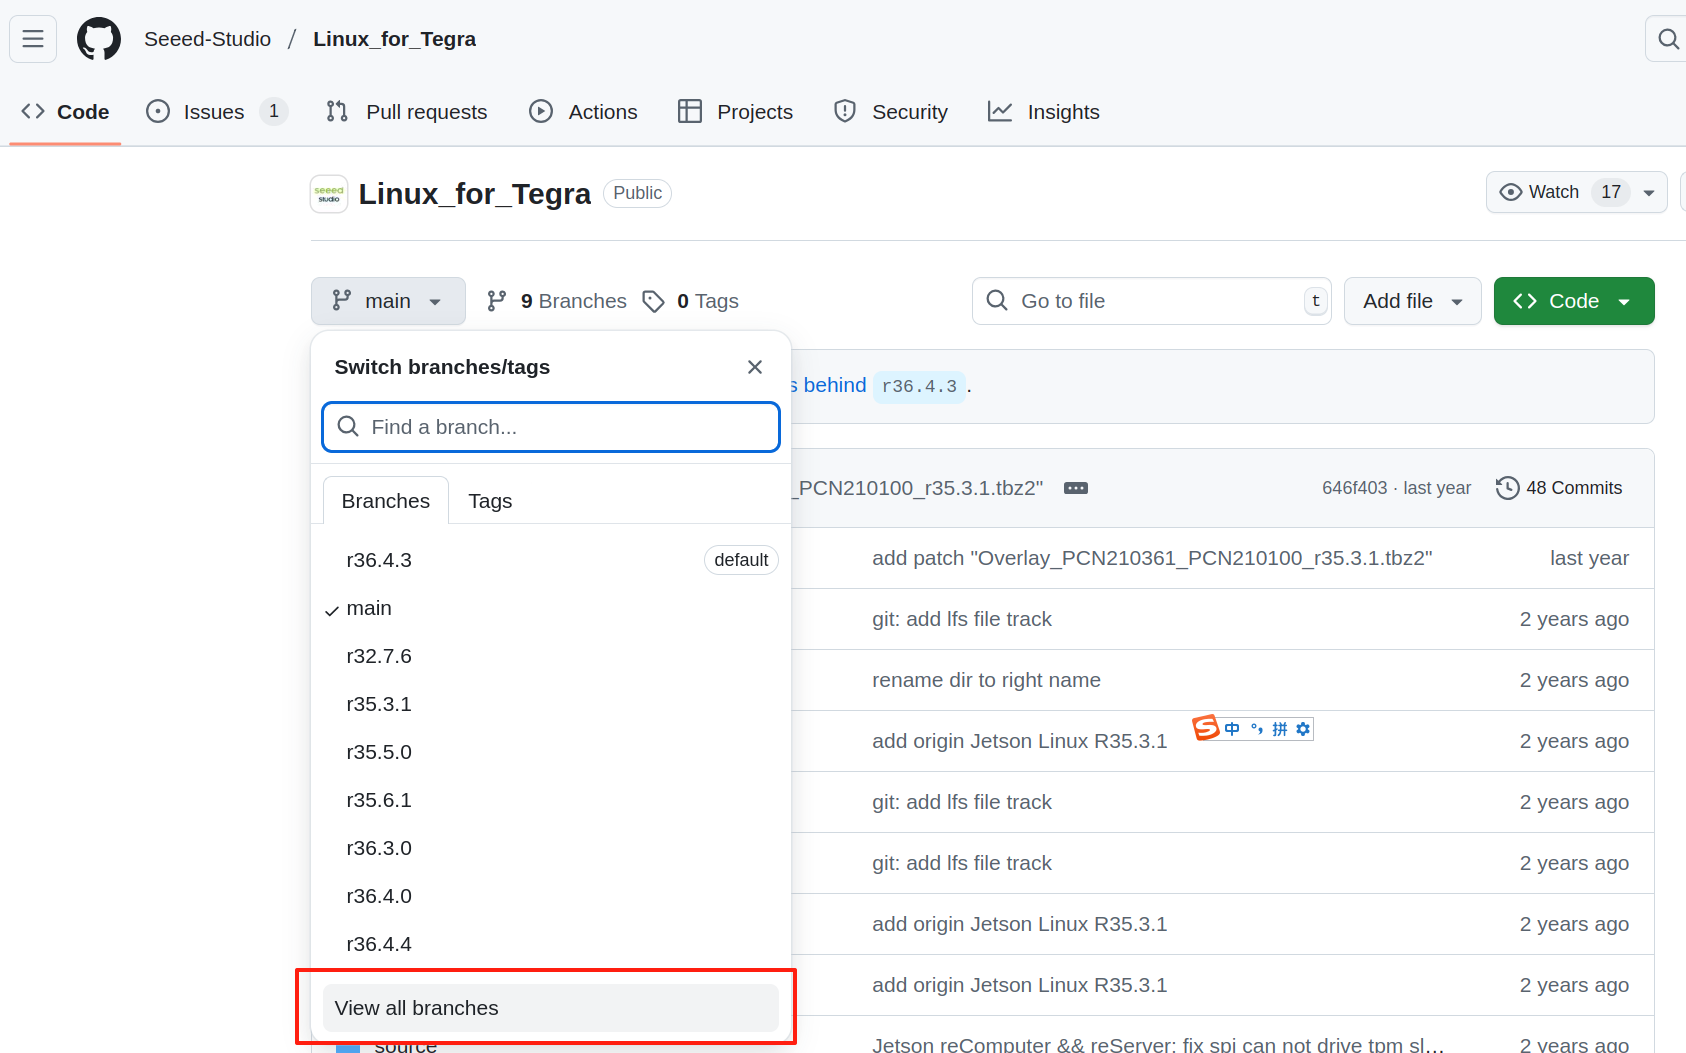Image resolution: width=1686 pixels, height=1053 pixels.
Task: Open the 48 Commits history link
Action: 1559,488
